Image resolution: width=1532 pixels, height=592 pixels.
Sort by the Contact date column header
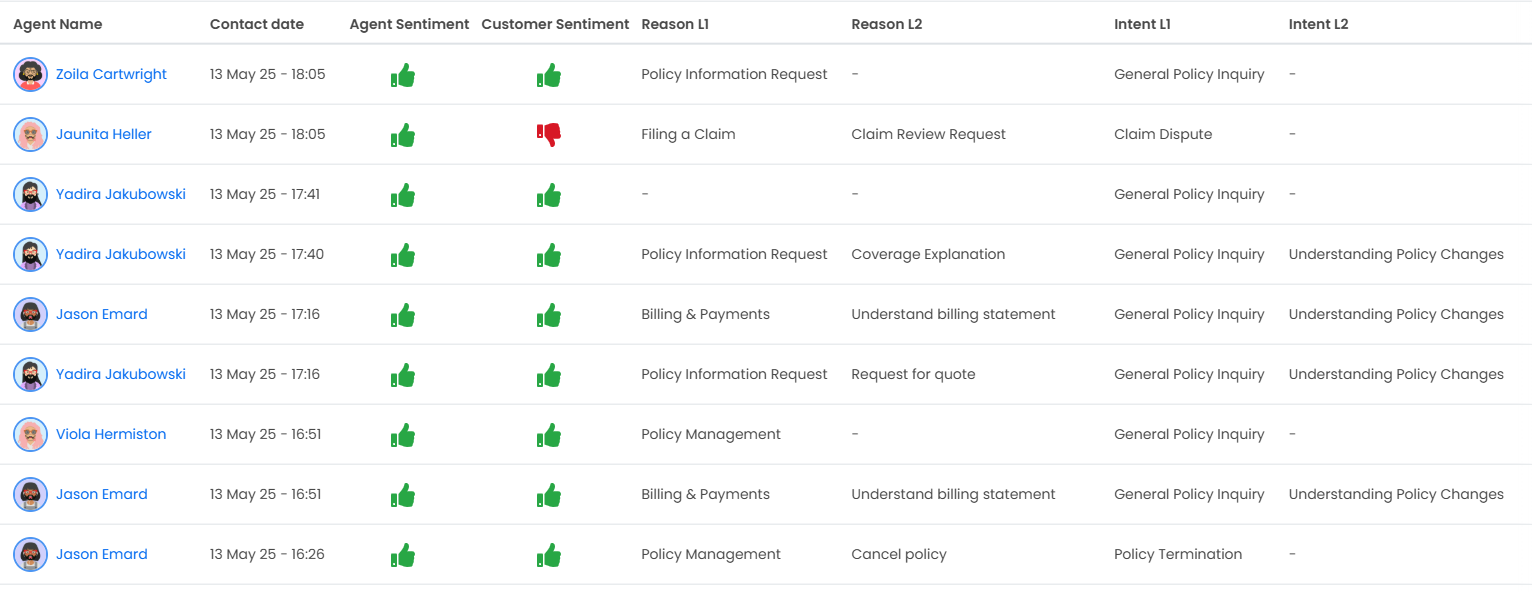pyautogui.click(x=257, y=24)
